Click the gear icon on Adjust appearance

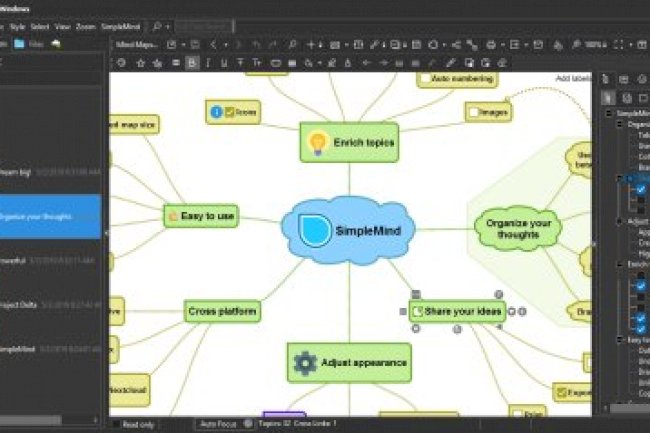(x=305, y=363)
